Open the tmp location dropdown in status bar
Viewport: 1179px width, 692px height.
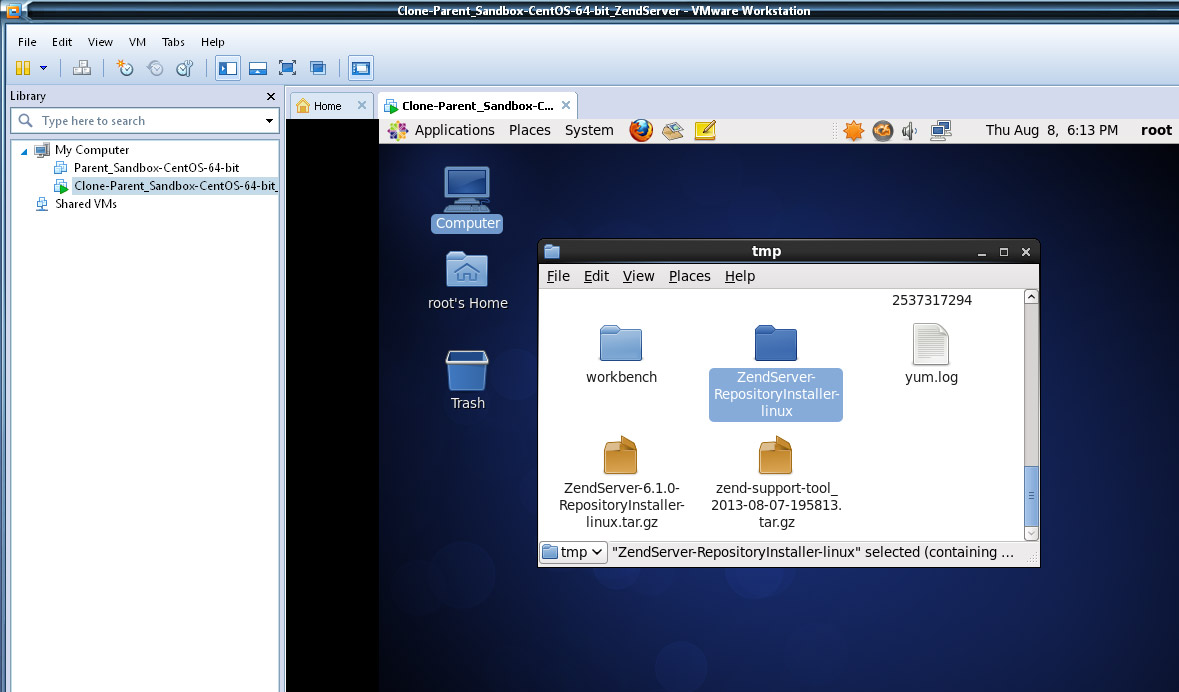(x=573, y=552)
